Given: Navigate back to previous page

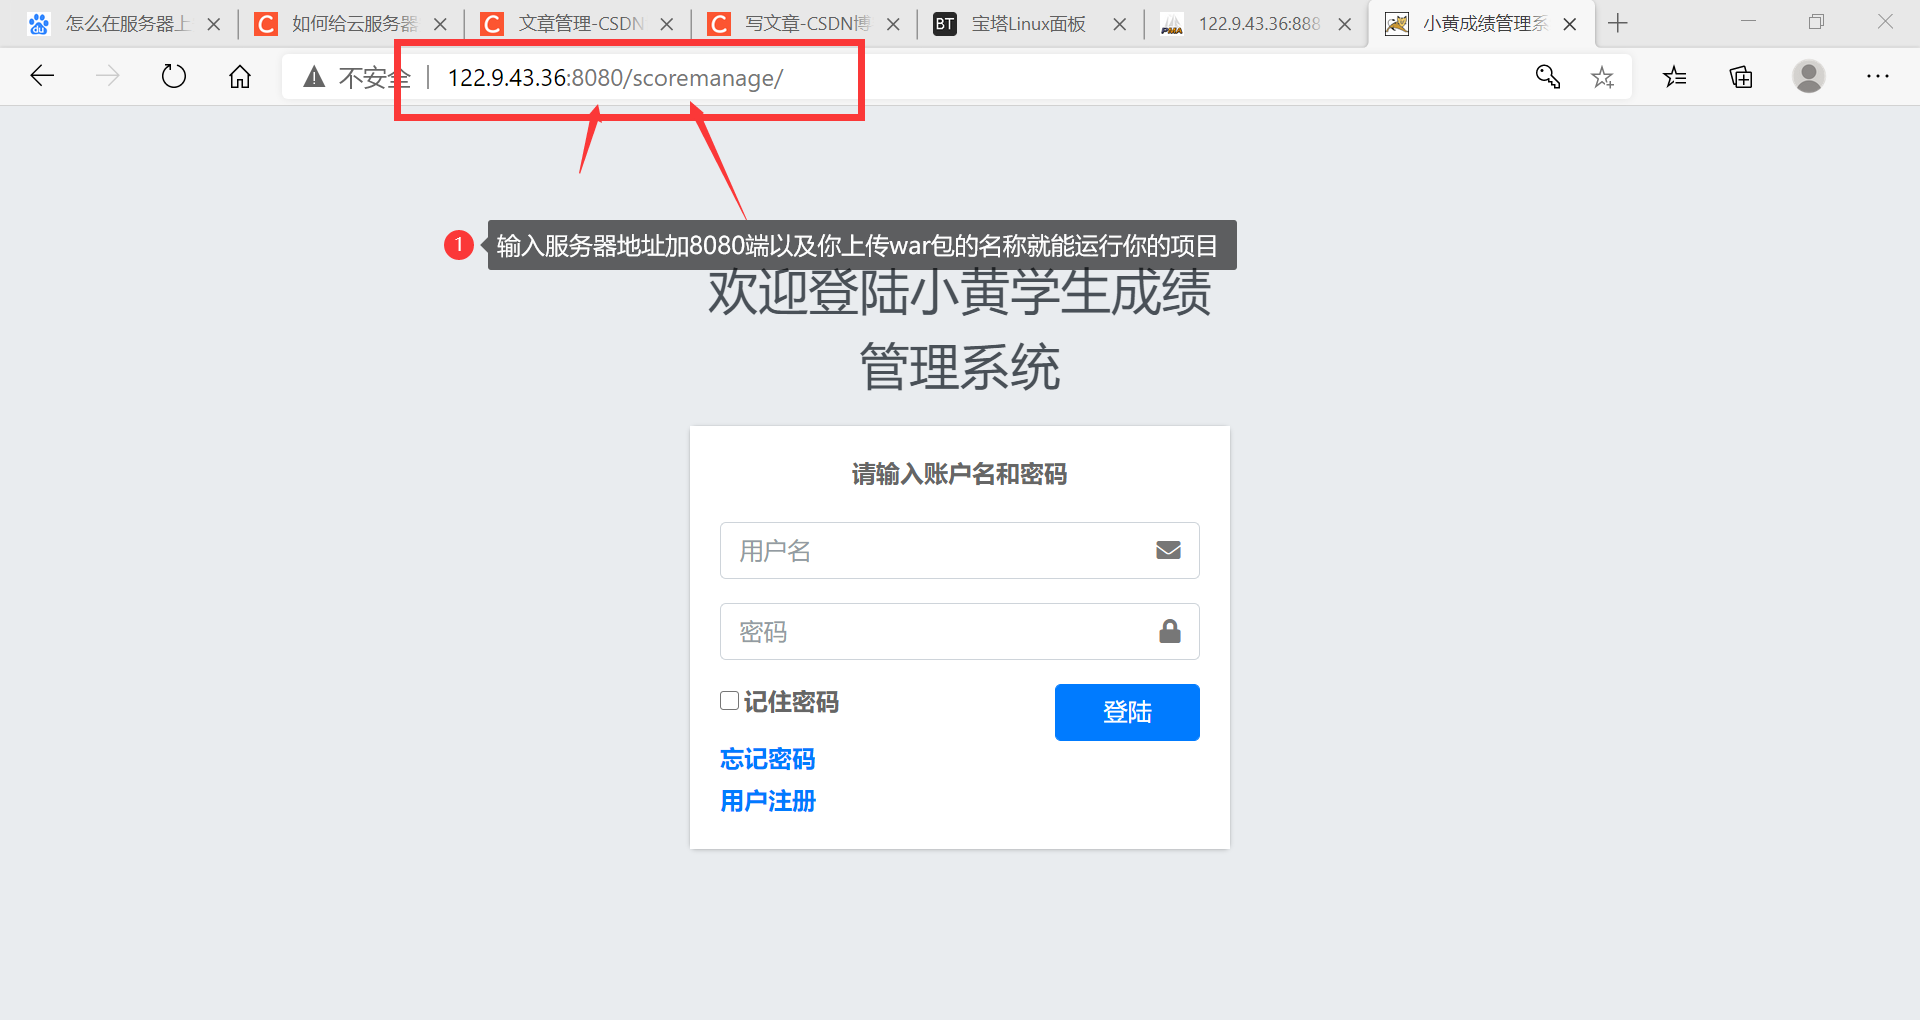Looking at the screenshot, I should [x=41, y=76].
